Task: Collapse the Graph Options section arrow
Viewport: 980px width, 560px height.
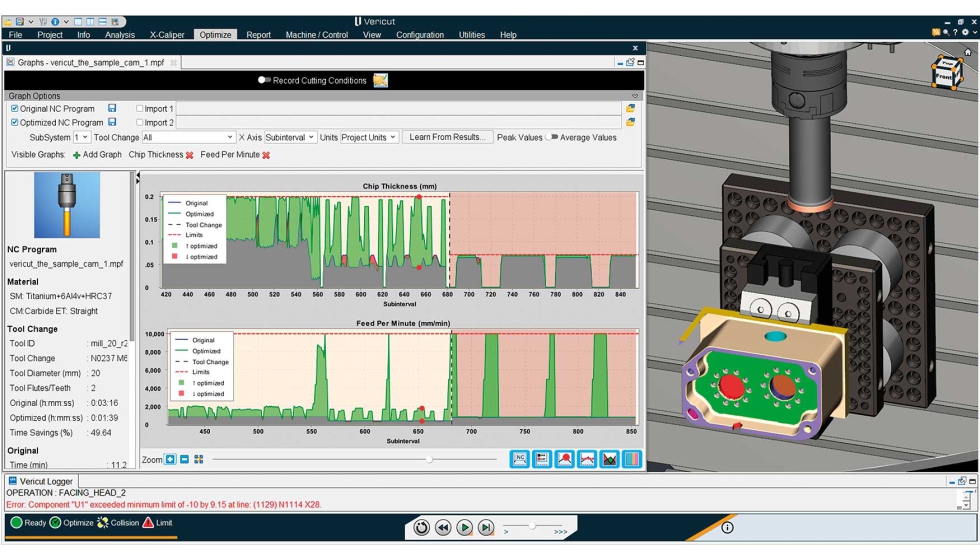Action: pos(635,96)
